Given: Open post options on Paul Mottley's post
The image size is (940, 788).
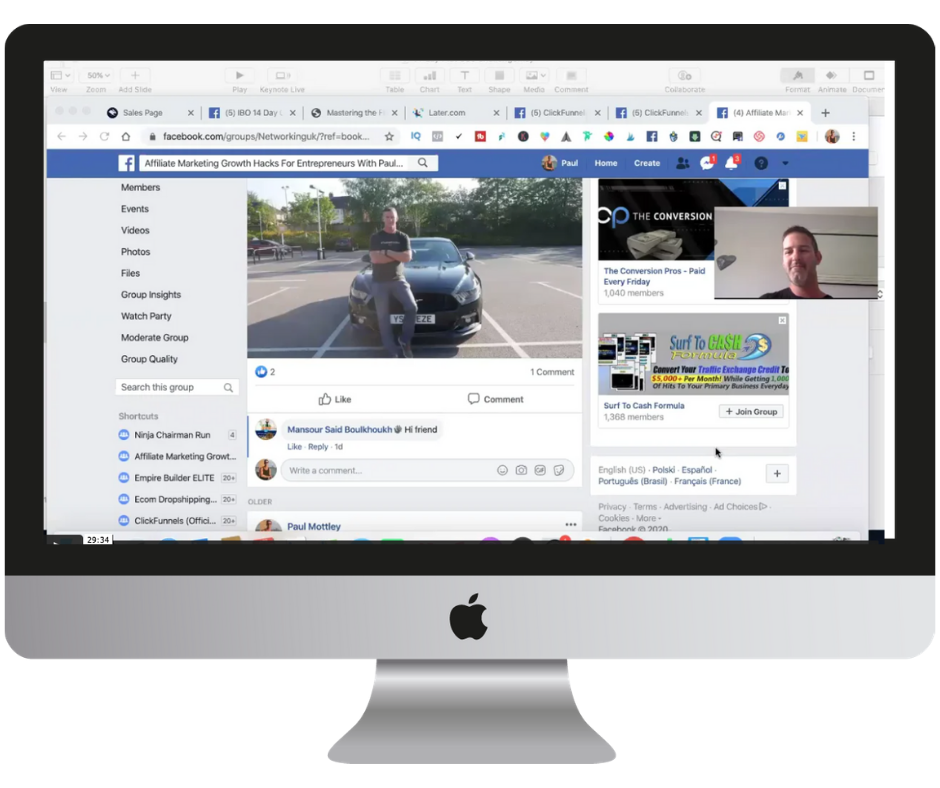Looking at the screenshot, I should tap(570, 525).
